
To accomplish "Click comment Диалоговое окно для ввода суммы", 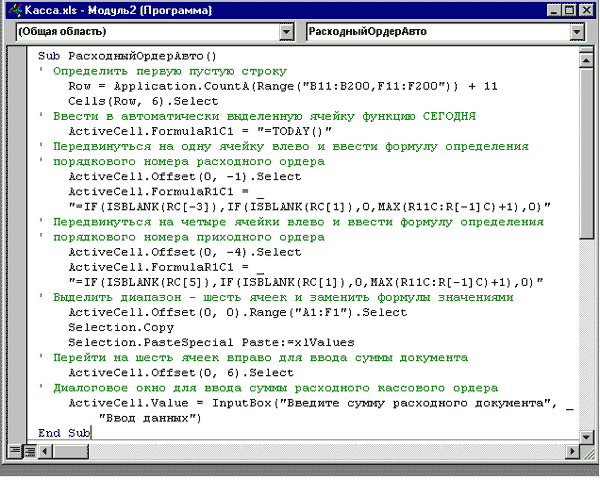I will [268, 388].
